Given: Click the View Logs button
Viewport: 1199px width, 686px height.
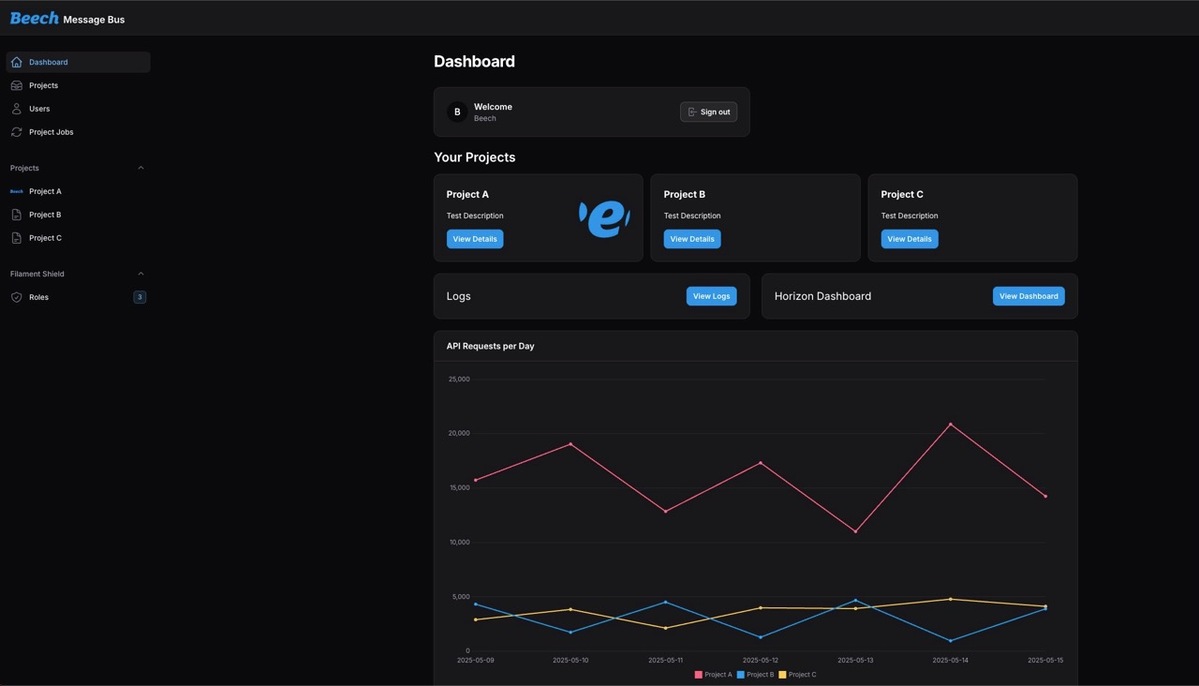Looking at the screenshot, I should tap(711, 296).
